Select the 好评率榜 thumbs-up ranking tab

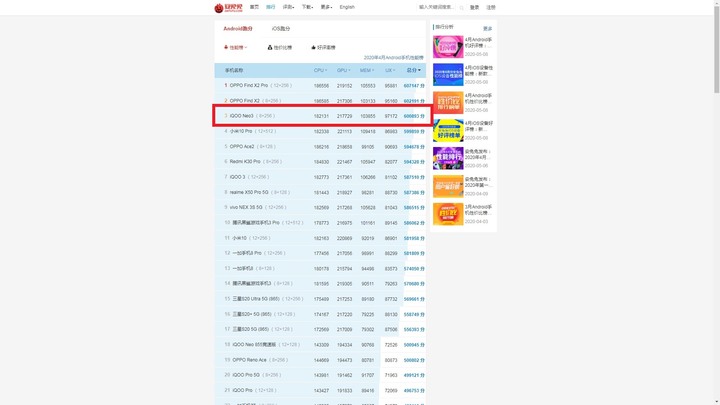(323, 47)
